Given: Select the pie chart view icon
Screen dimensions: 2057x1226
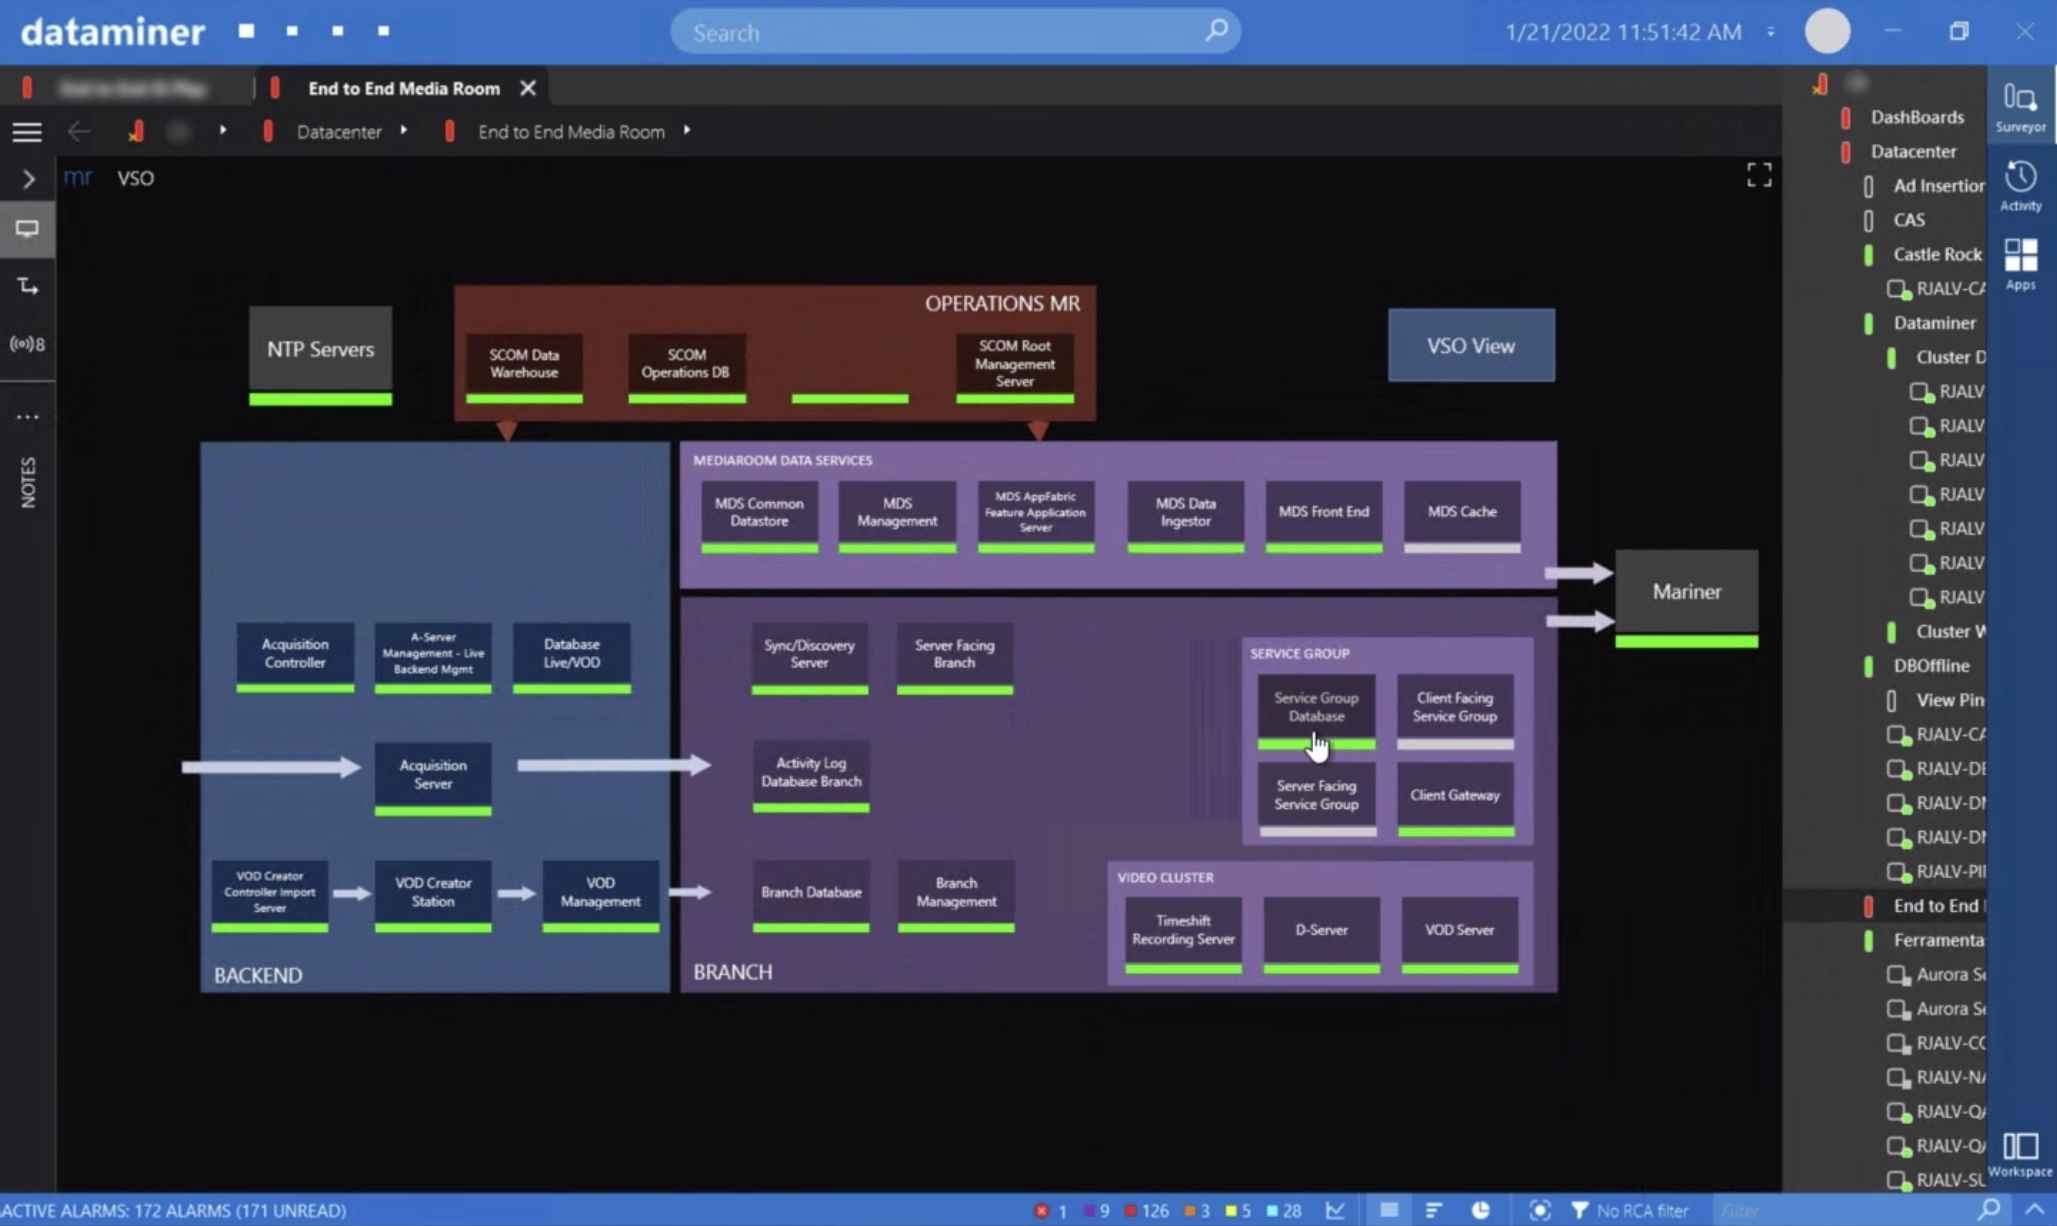Looking at the screenshot, I should [1480, 1210].
